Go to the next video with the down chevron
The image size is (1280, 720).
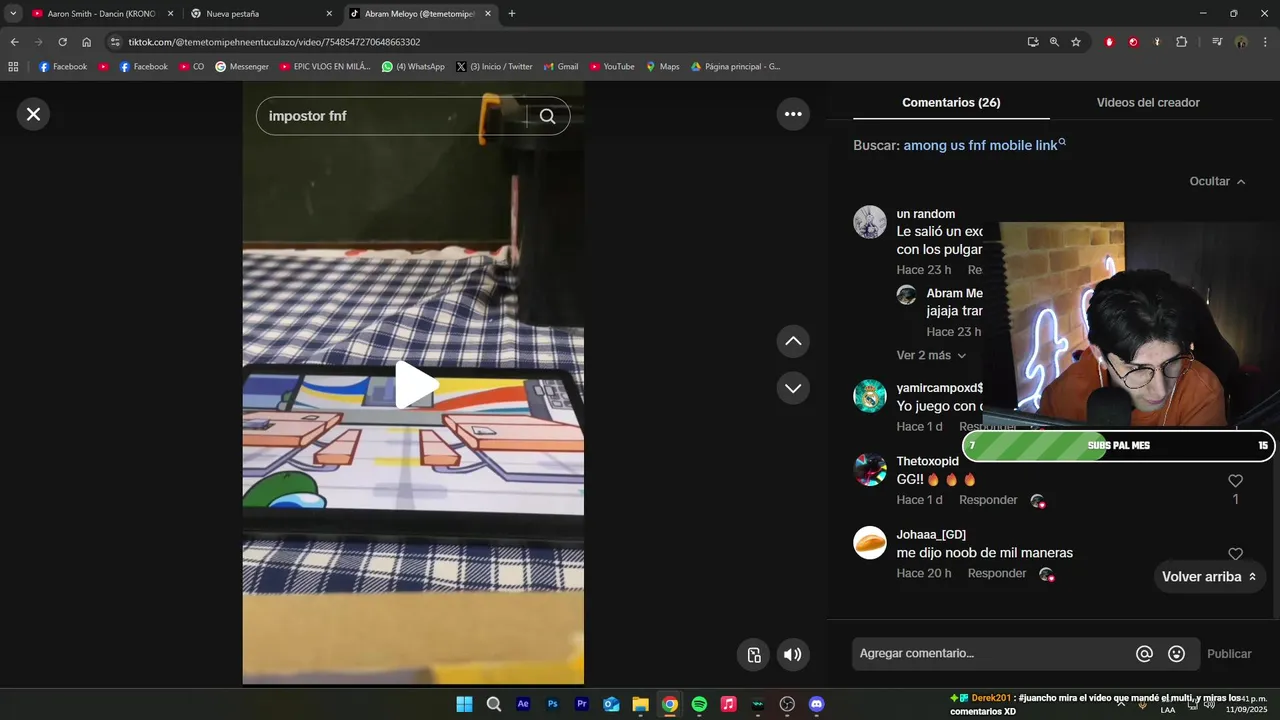(x=793, y=388)
